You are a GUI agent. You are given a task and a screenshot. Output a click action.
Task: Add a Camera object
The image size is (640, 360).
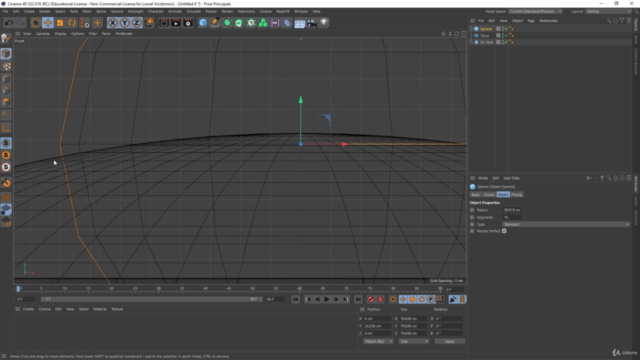pos(311,23)
